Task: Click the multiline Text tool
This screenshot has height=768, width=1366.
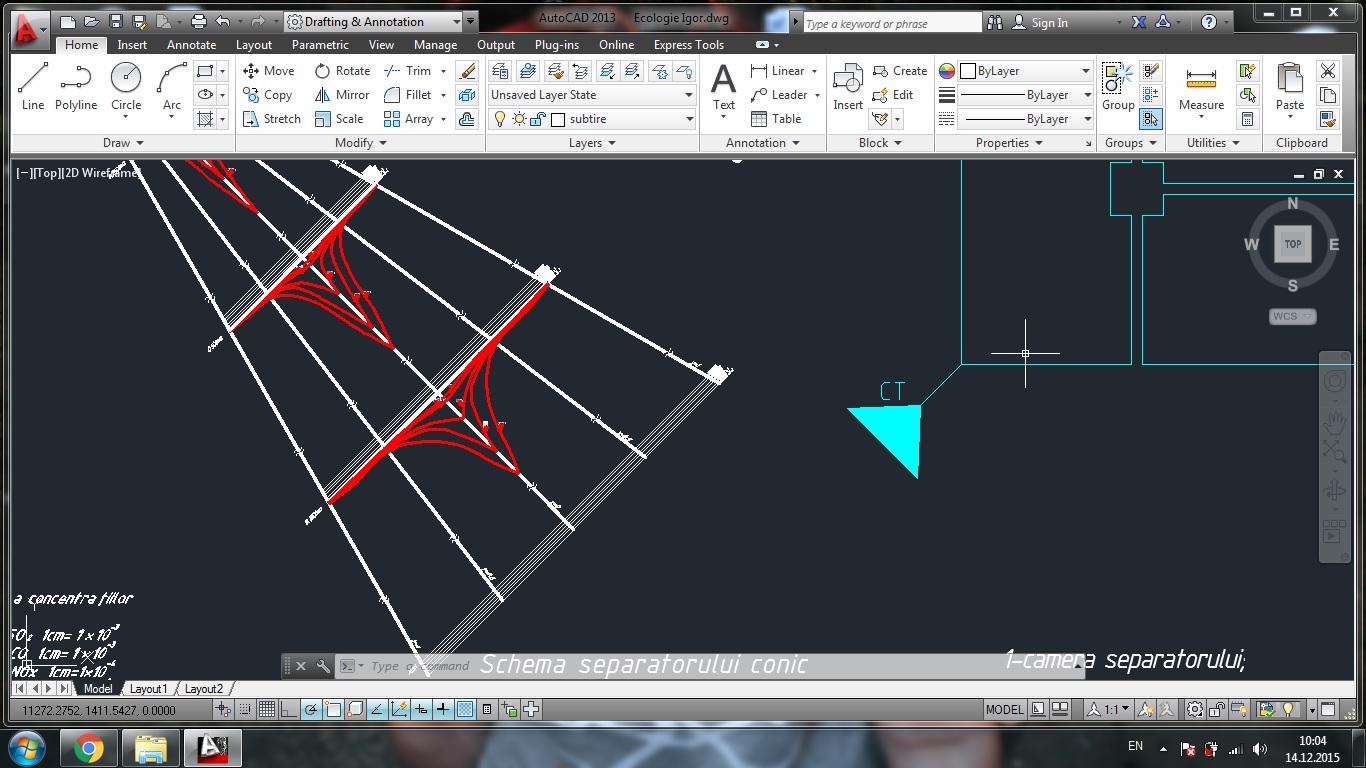Action: pos(723,86)
